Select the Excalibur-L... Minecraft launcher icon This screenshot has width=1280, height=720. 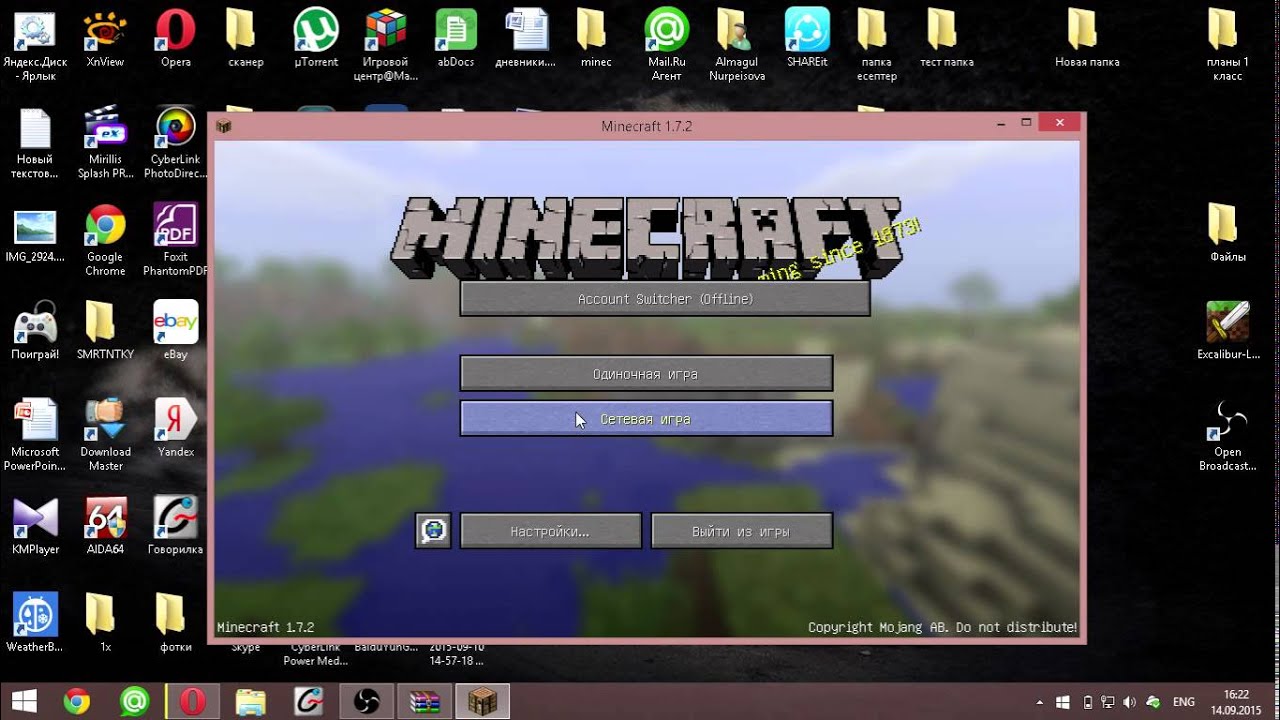pos(1227,331)
